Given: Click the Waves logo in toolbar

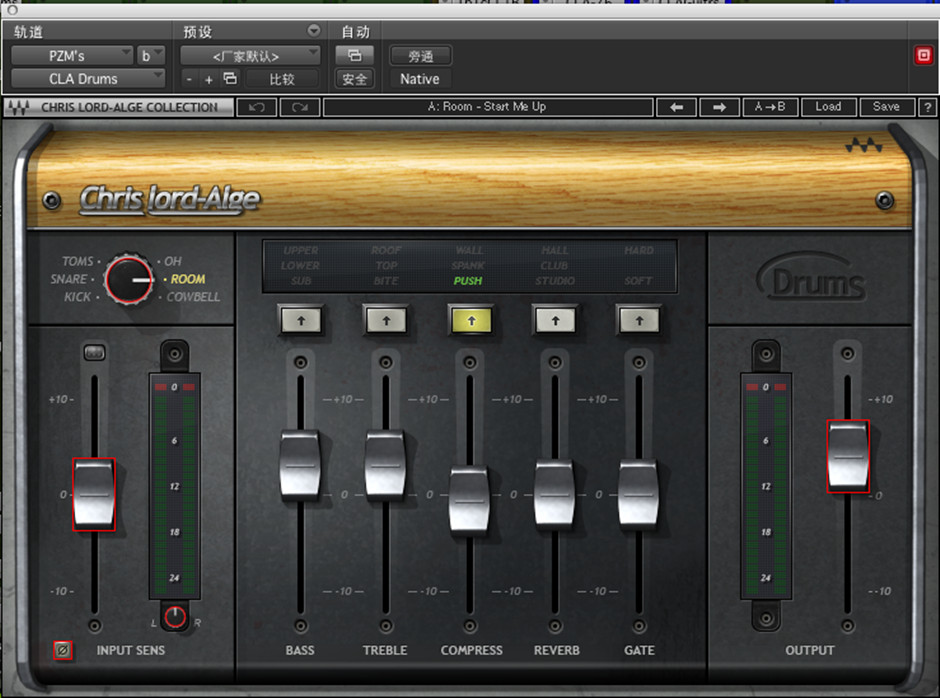Looking at the screenshot, I should [x=19, y=108].
